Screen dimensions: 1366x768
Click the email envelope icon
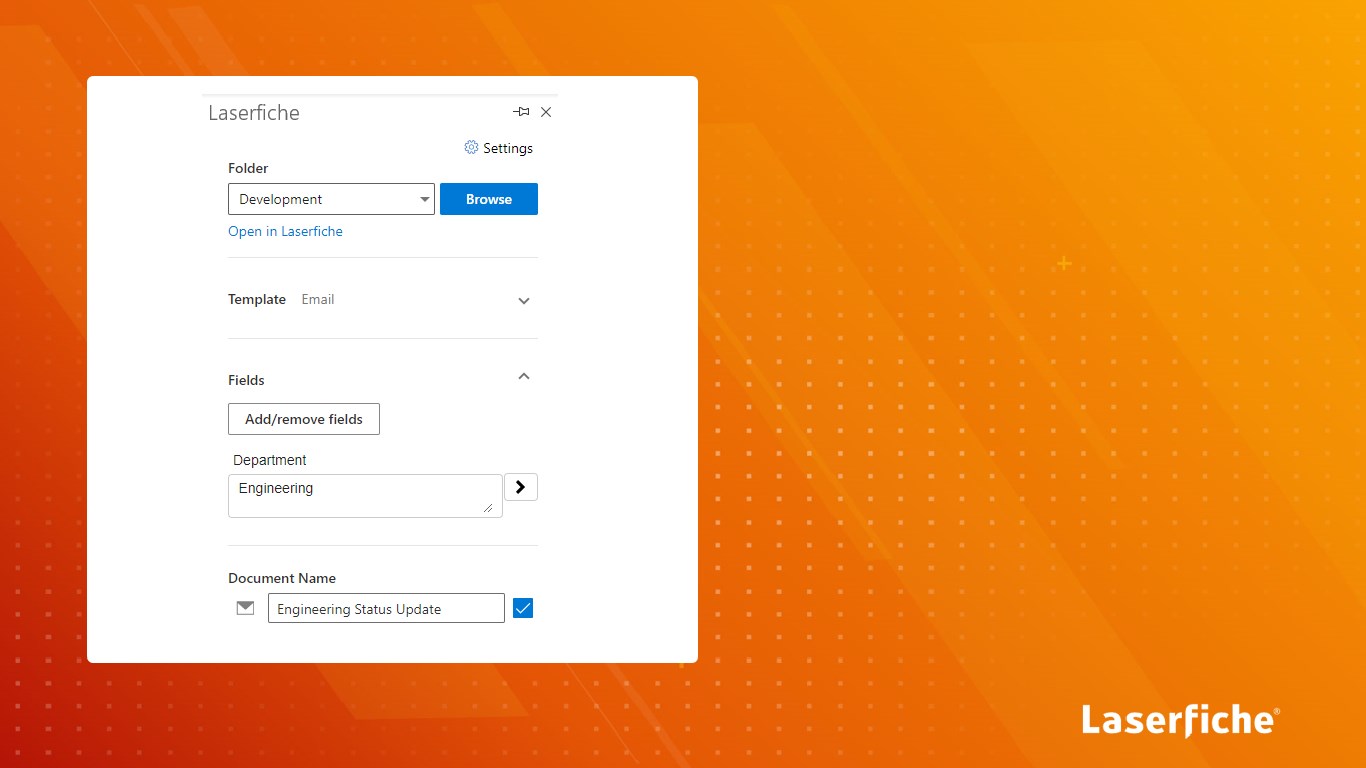tap(245, 608)
